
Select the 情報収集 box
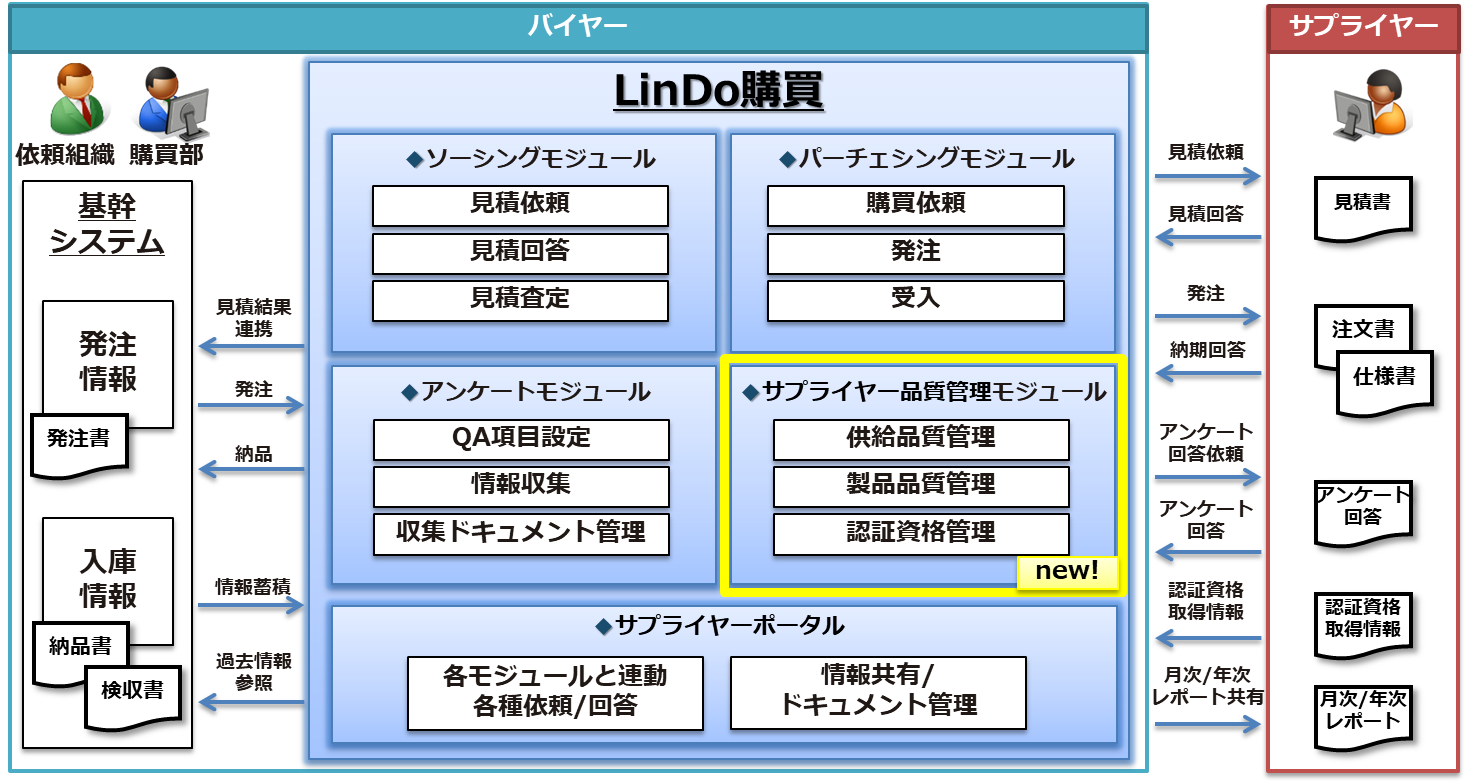click(x=521, y=487)
